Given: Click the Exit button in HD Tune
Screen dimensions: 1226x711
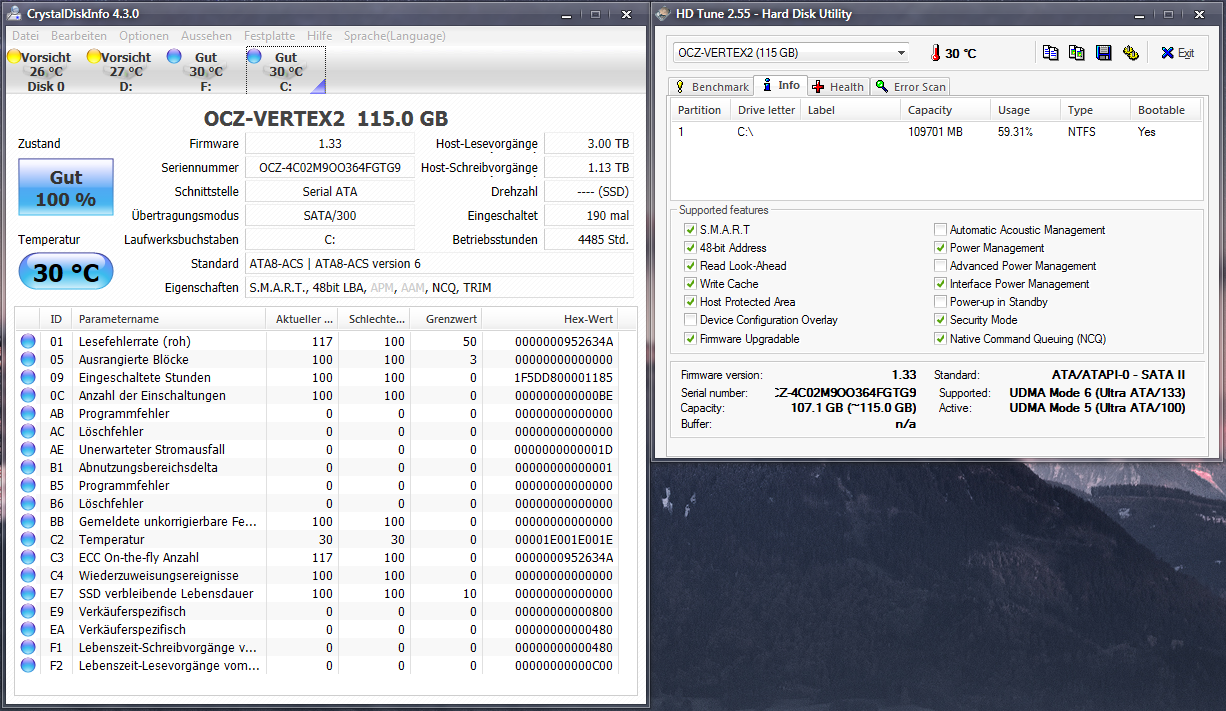Looking at the screenshot, I should point(1177,53).
